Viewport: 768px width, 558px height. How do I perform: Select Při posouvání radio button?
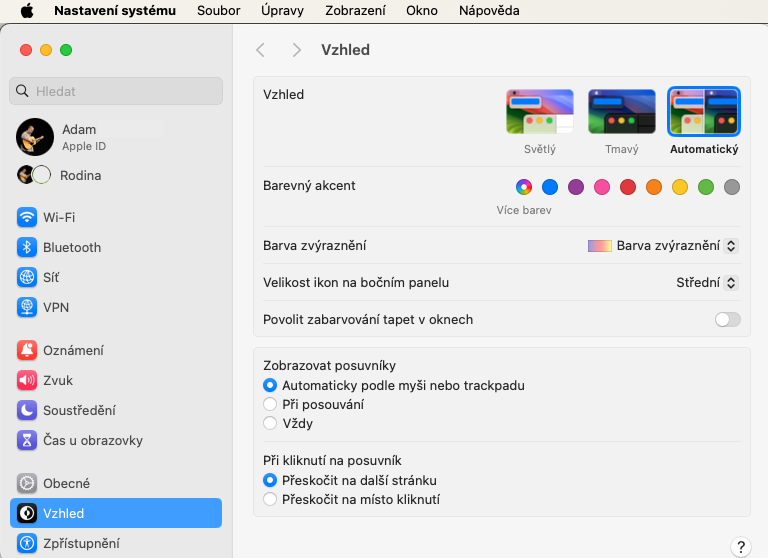coord(270,404)
